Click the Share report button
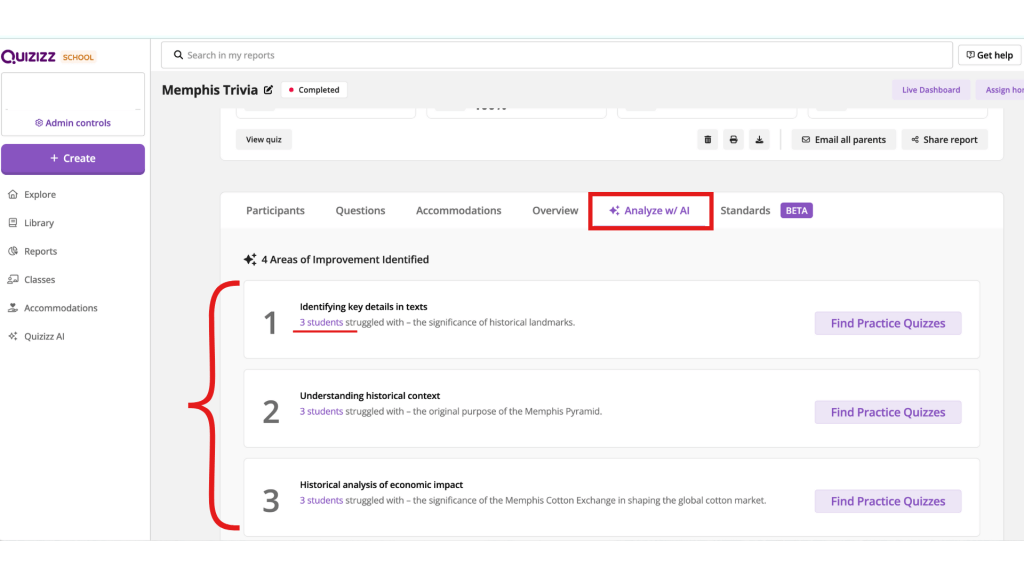The height and width of the screenshot is (576, 1024). [944, 140]
